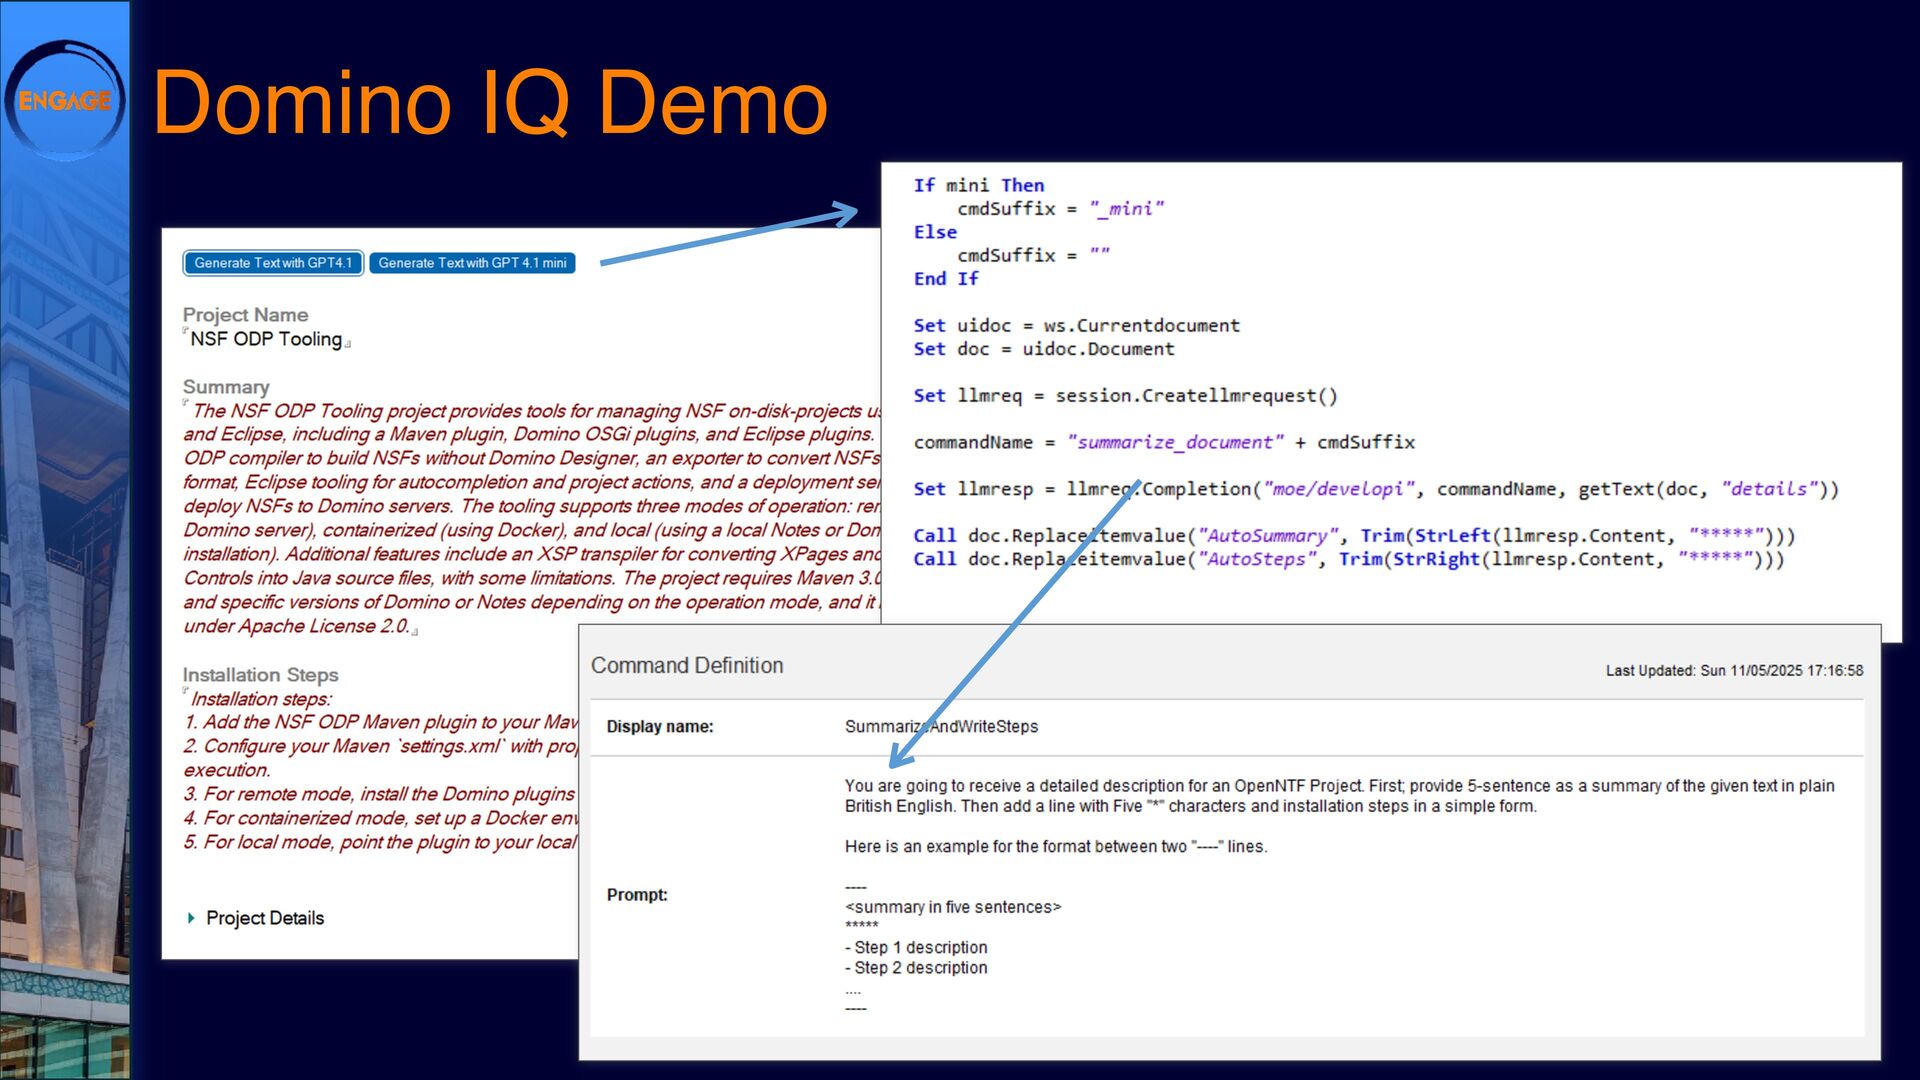Click 'Here is an example for the format' line
1920x1080 pixels.
tap(1056, 847)
